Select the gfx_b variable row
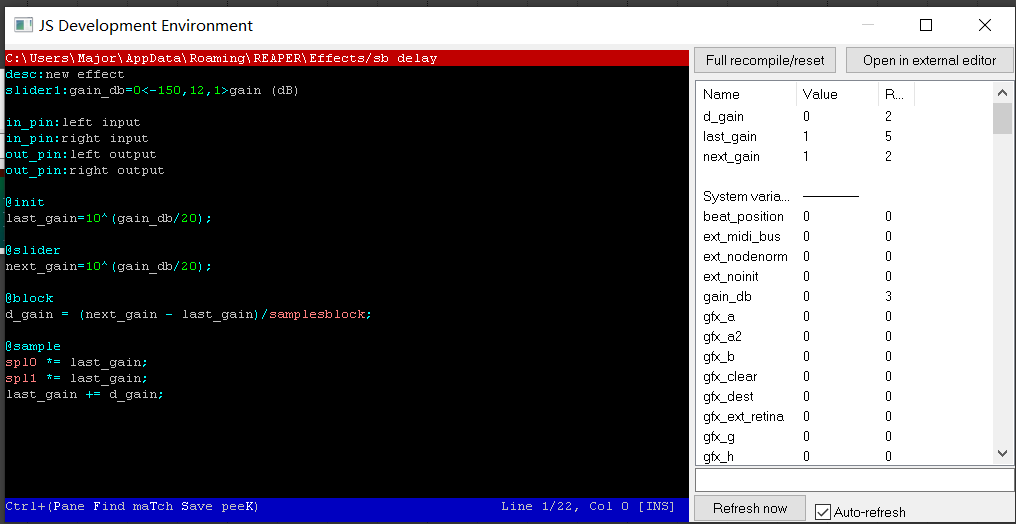Screen dimensions: 1016x524 point(844,357)
